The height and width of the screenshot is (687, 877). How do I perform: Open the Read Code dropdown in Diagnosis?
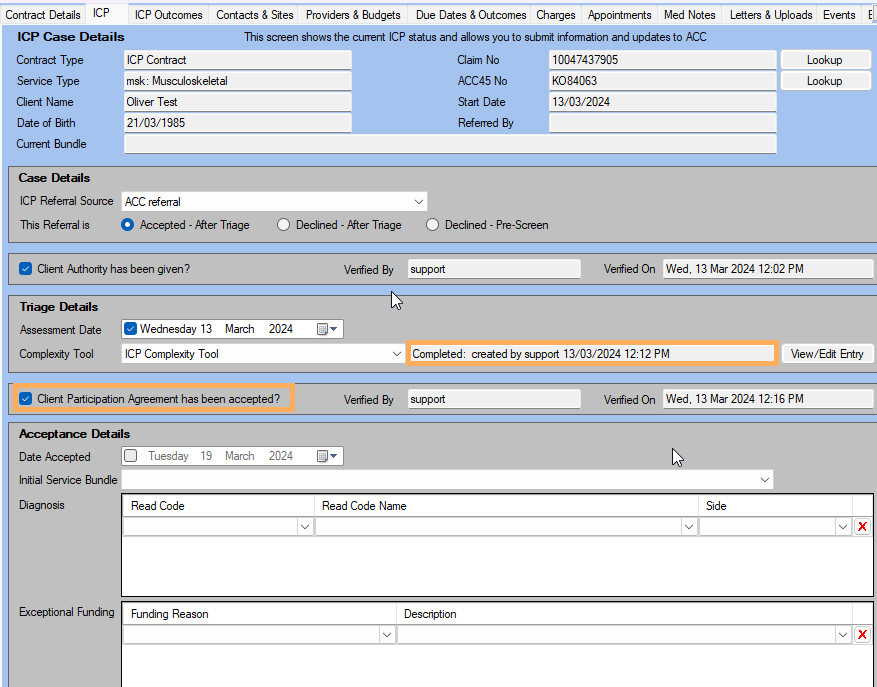304,527
